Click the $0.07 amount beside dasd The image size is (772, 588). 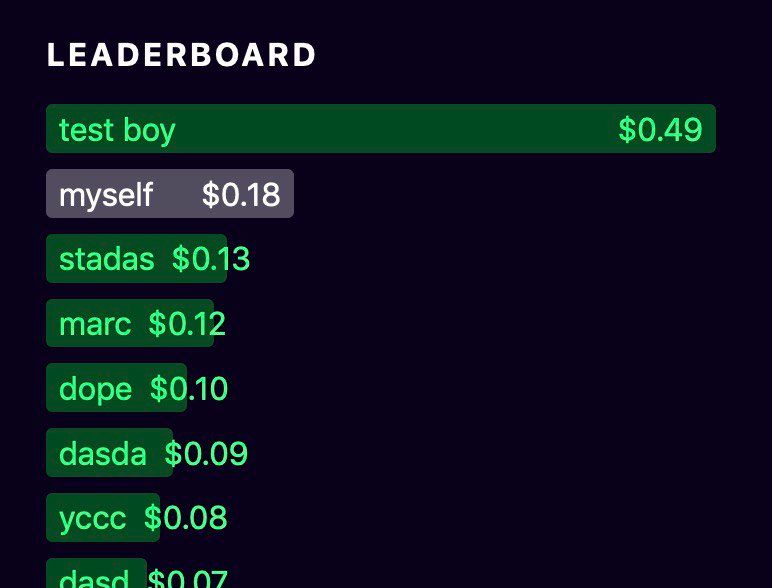click(x=188, y=578)
